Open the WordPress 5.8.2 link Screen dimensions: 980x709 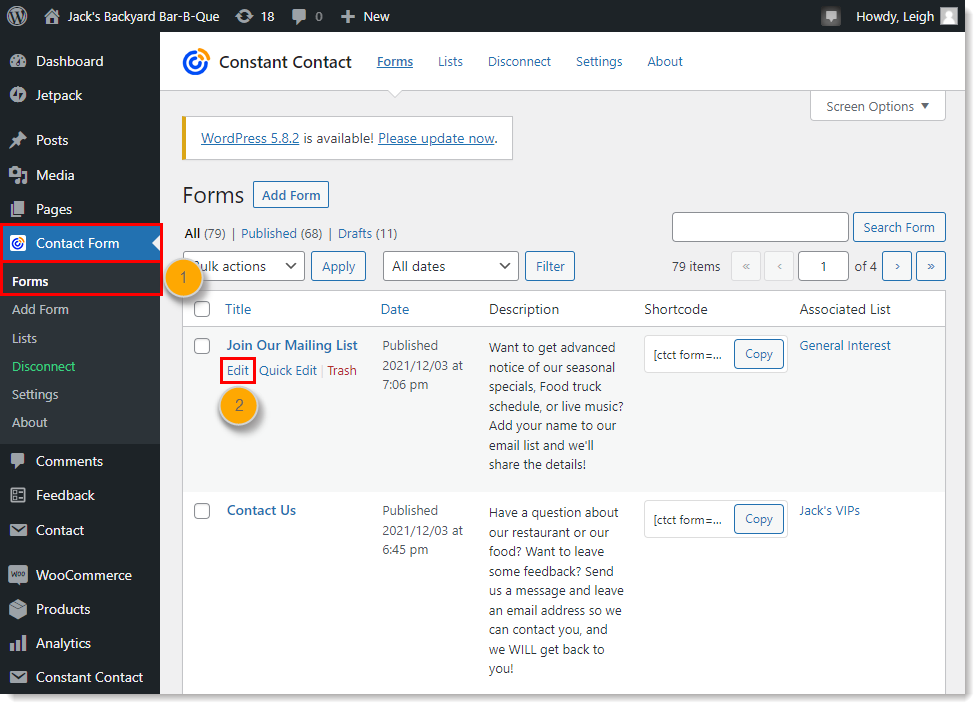pos(250,138)
